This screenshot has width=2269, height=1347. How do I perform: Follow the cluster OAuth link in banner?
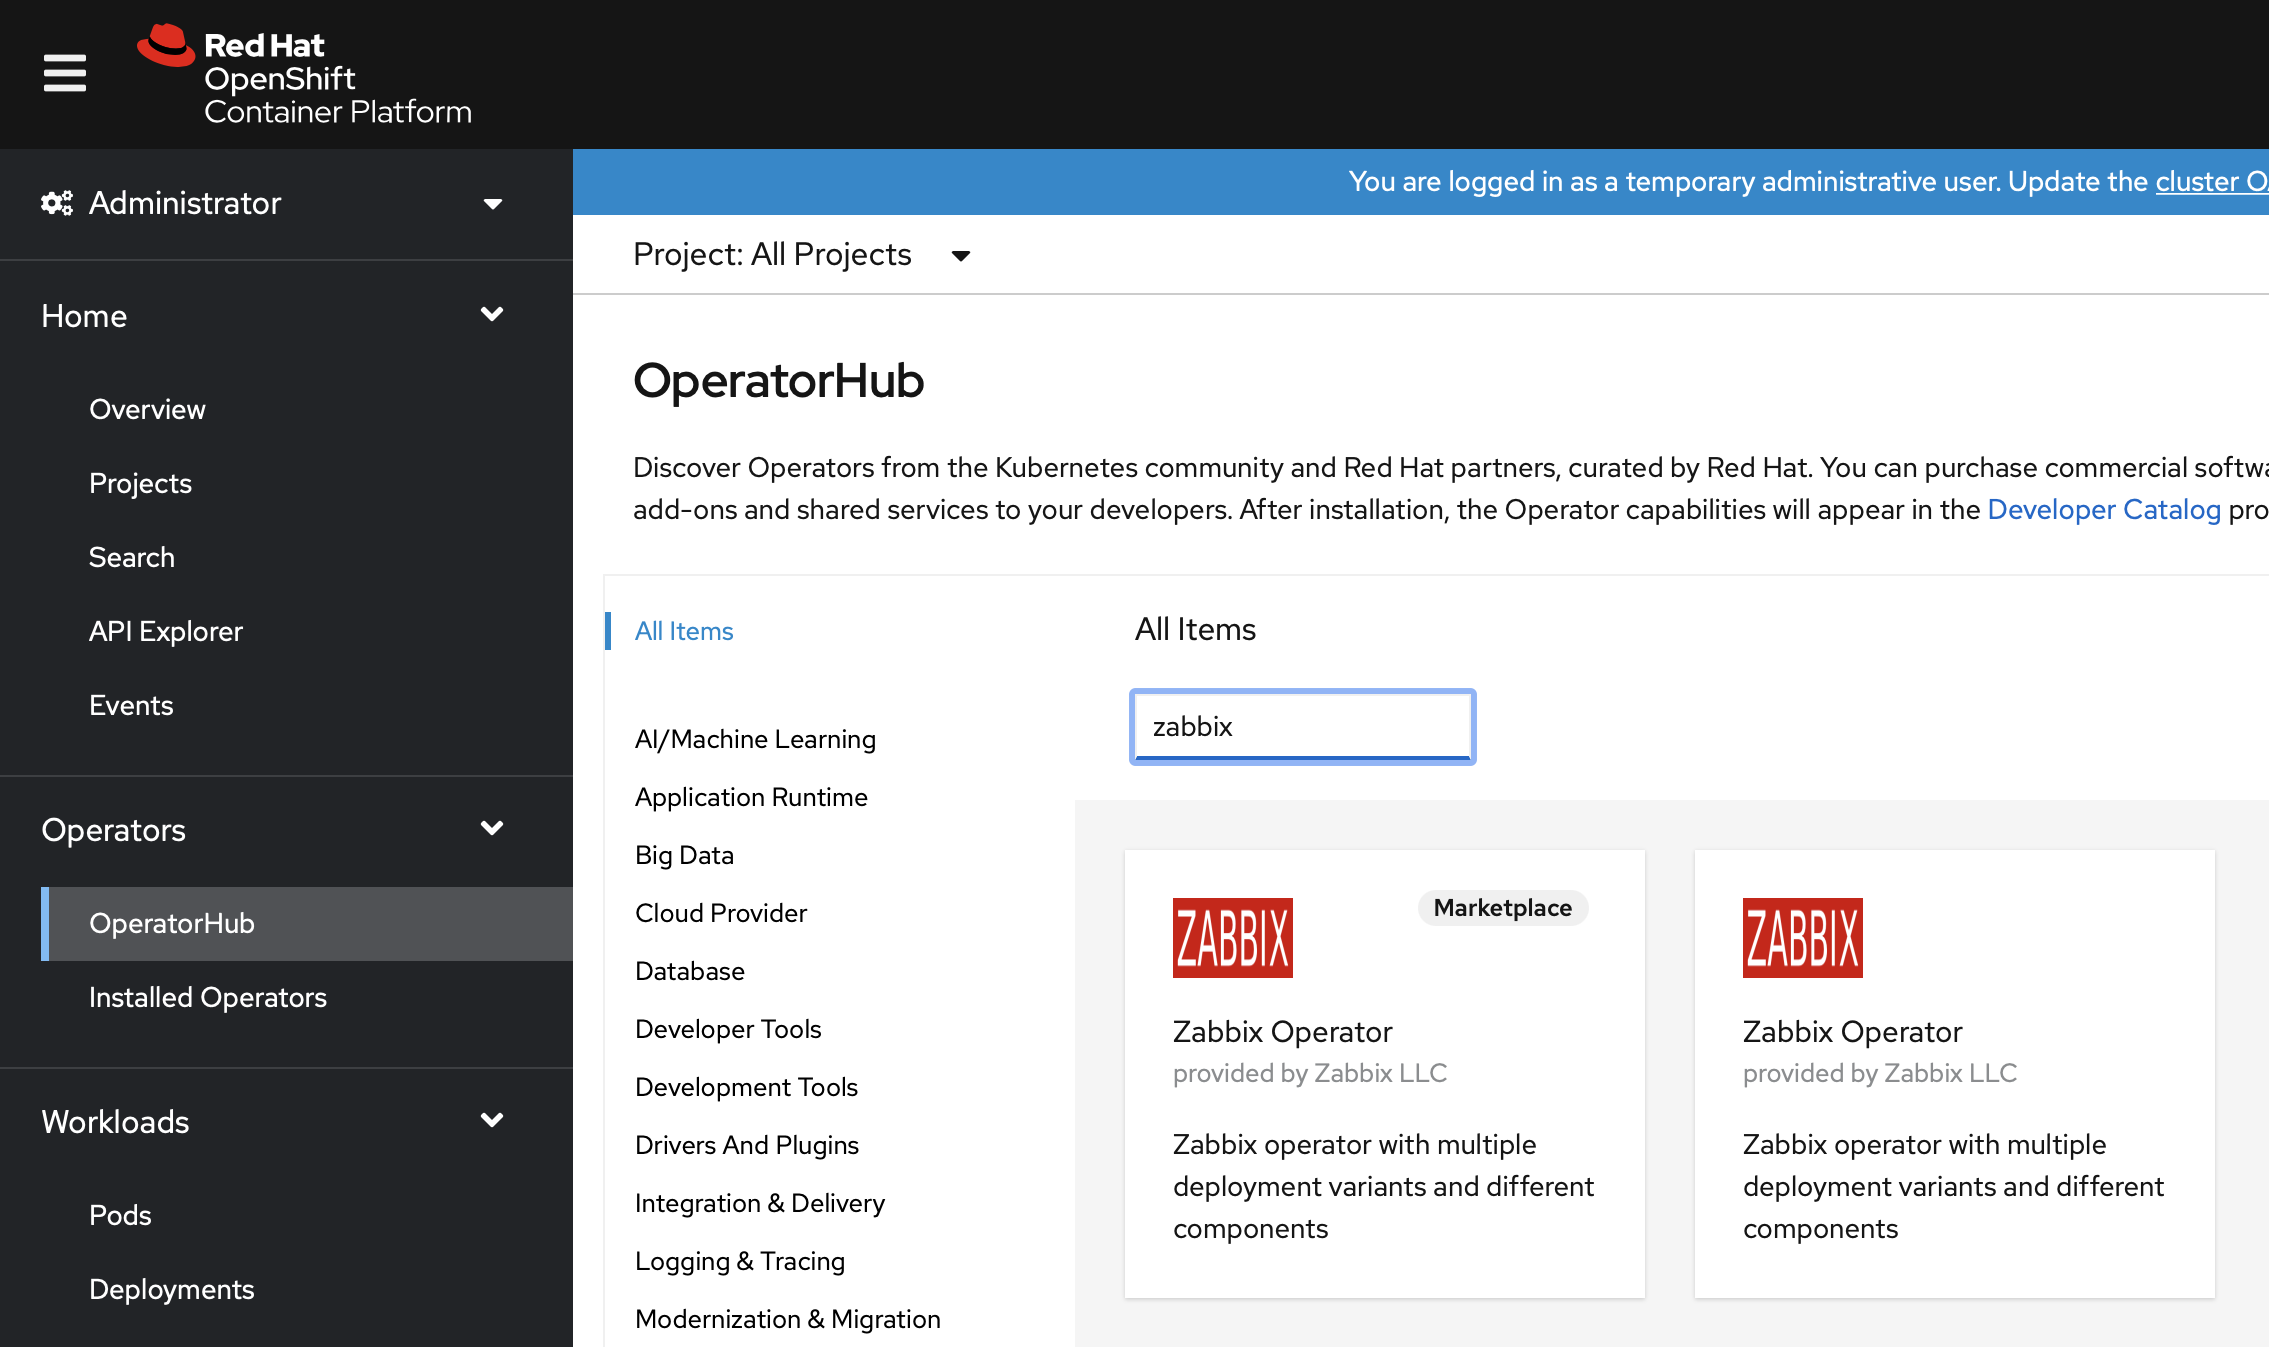click(2212, 181)
